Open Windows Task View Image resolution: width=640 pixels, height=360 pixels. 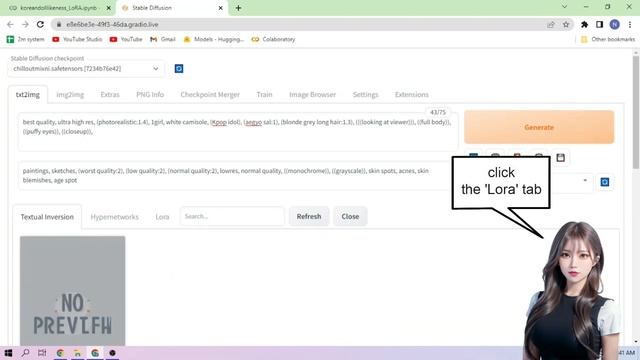pyautogui.click(x=42, y=353)
